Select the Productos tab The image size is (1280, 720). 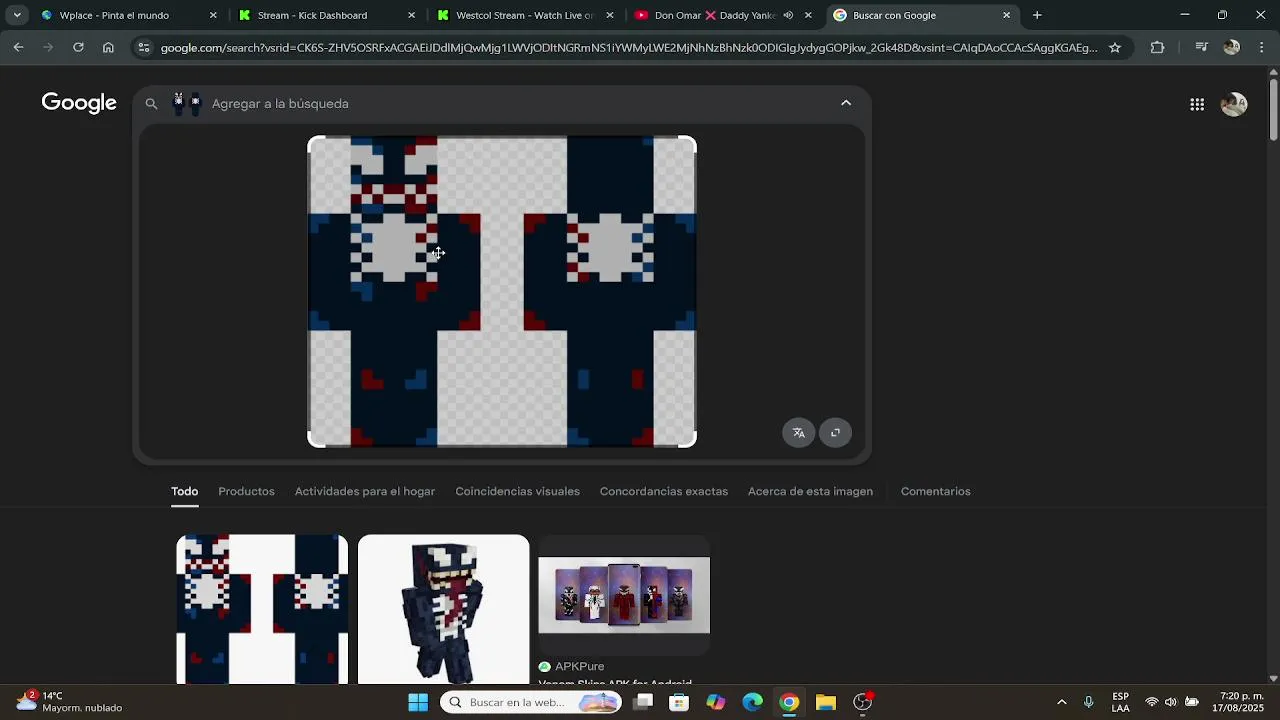coord(246,491)
